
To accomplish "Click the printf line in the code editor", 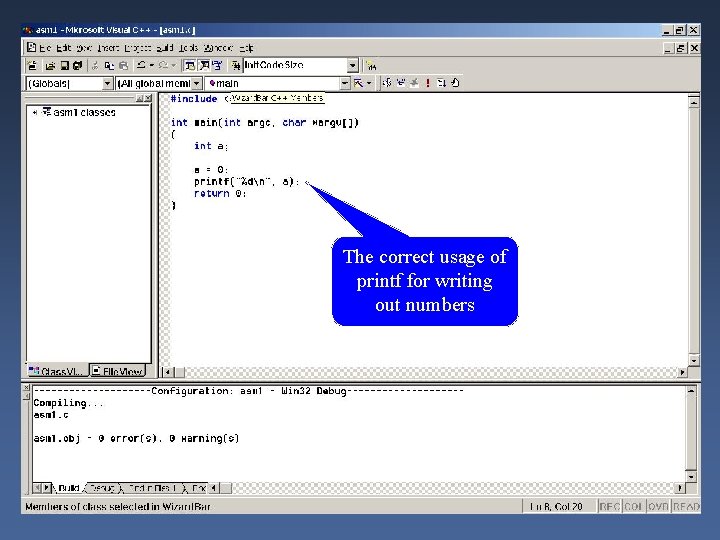I will point(246,182).
